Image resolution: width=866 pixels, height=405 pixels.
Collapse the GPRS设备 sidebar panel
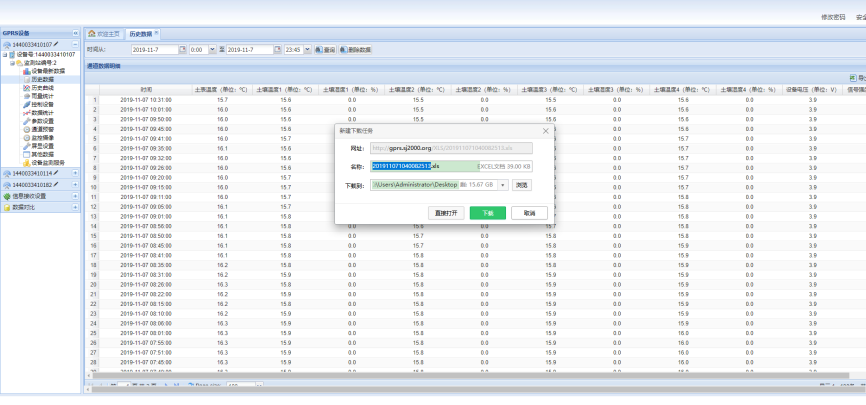76,33
